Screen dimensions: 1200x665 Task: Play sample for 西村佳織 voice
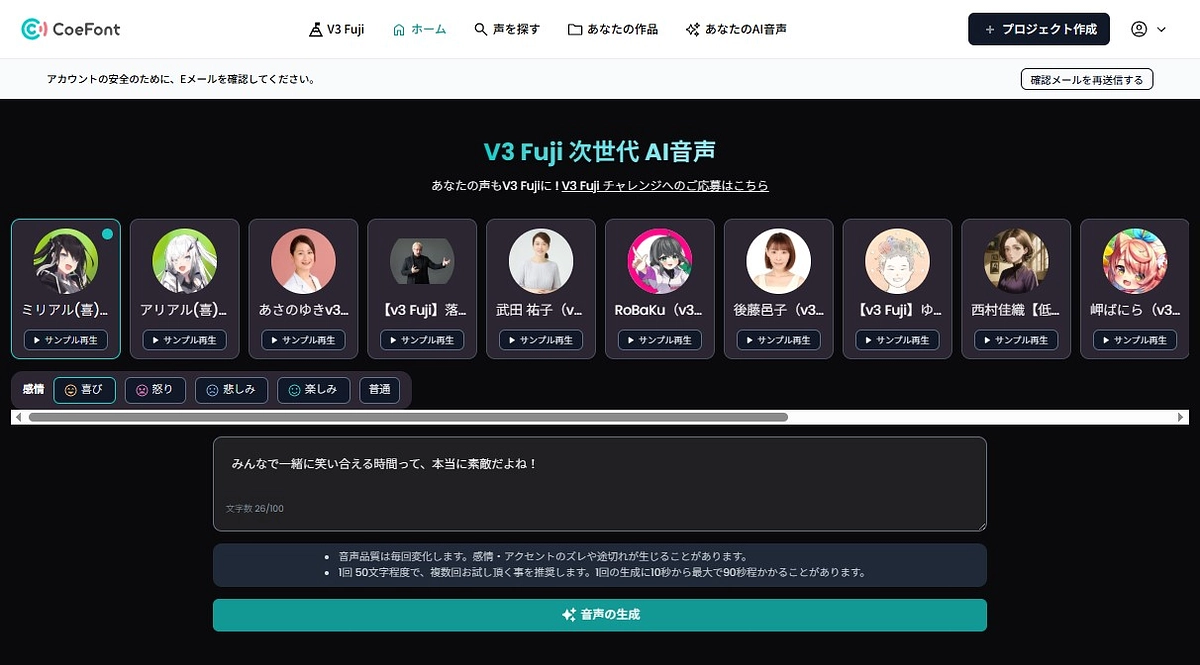[1016, 340]
